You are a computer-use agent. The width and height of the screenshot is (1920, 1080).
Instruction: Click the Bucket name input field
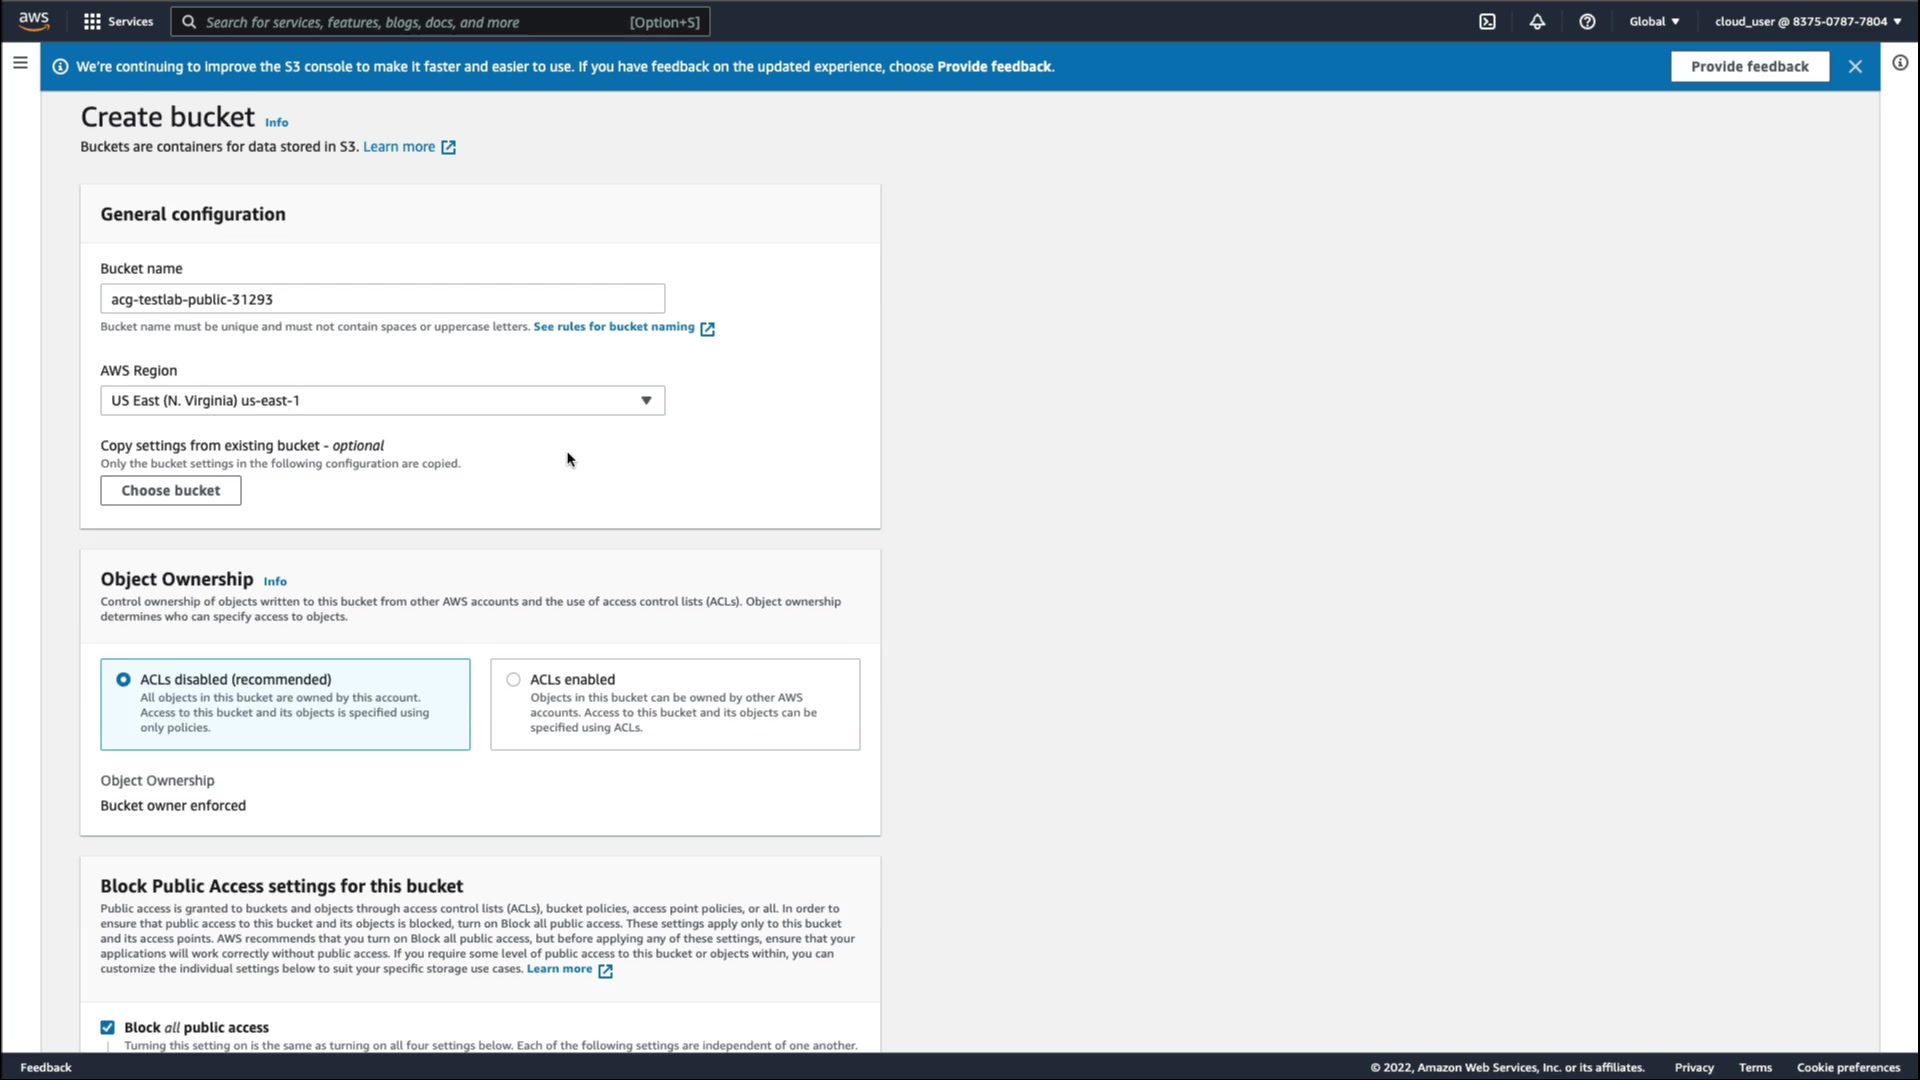click(382, 299)
